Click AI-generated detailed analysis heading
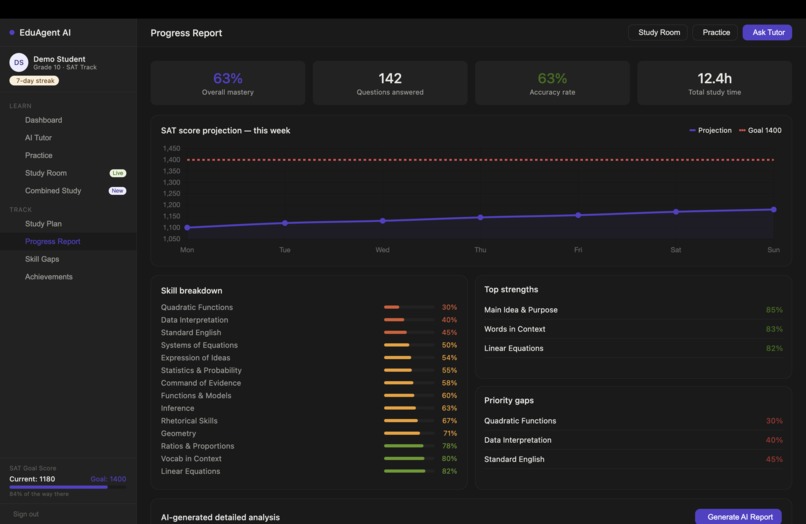 coord(220,517)
